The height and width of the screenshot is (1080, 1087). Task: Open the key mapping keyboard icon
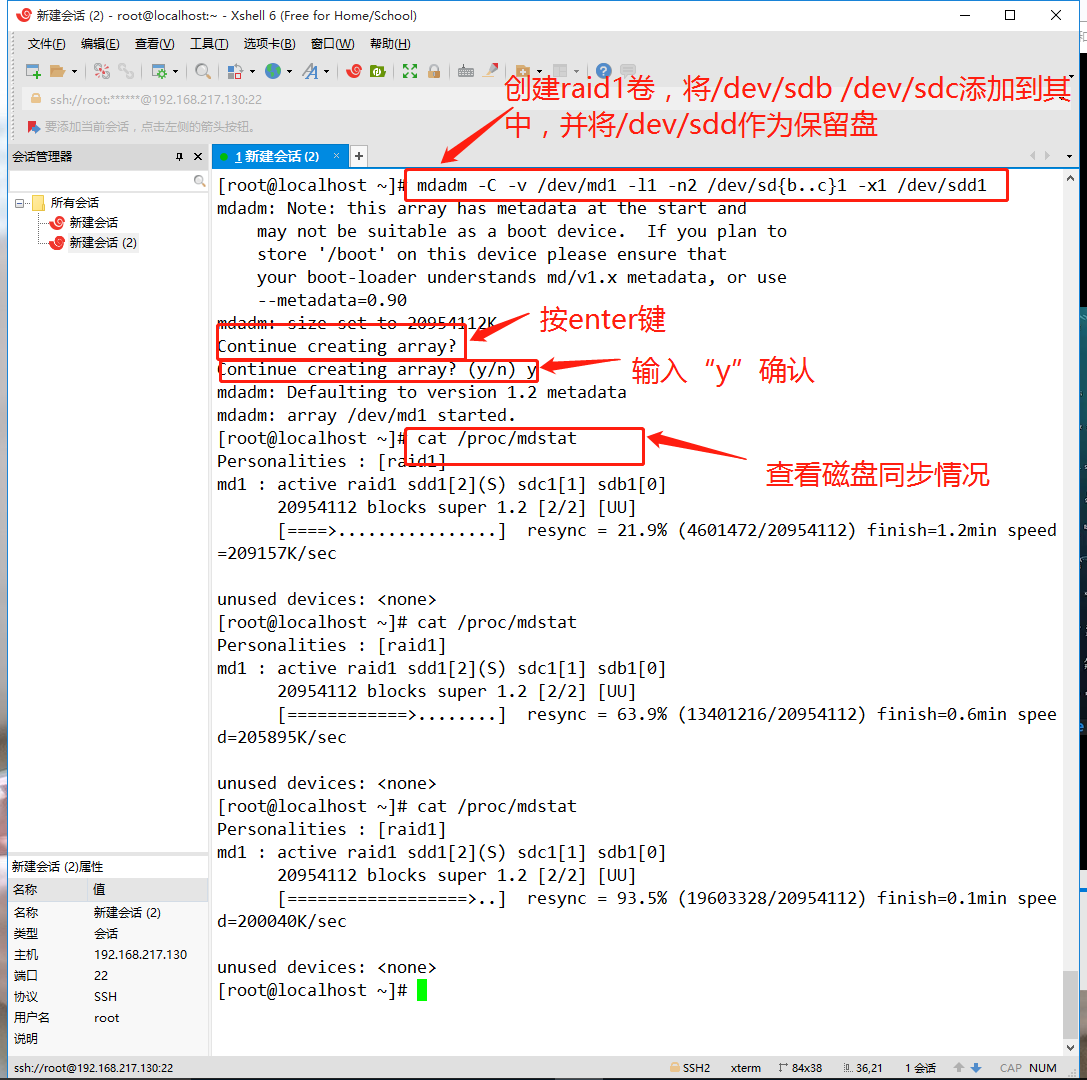466,71
